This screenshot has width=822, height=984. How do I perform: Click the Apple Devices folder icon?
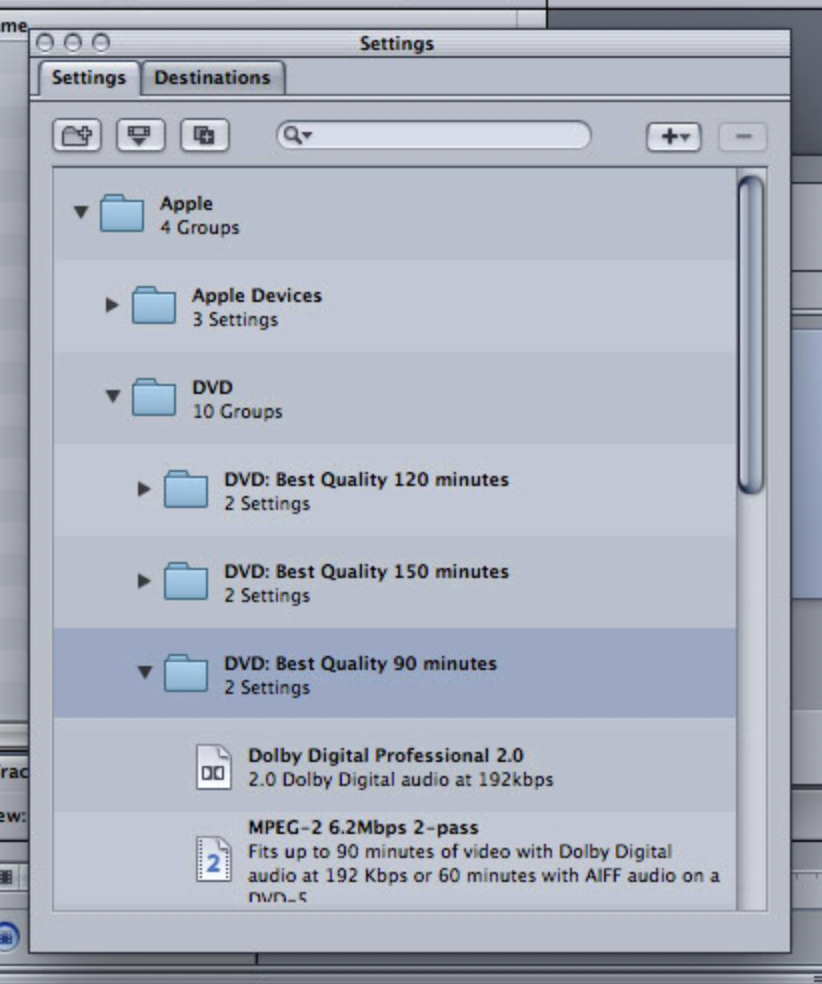coord(154,305)
